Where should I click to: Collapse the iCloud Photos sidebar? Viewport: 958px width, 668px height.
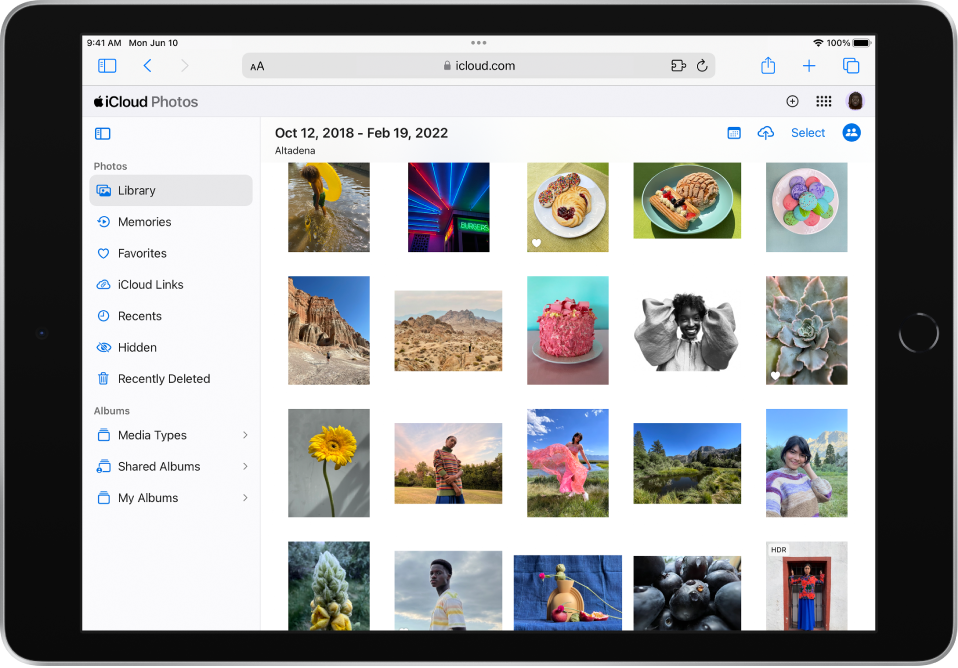point(103,133)
